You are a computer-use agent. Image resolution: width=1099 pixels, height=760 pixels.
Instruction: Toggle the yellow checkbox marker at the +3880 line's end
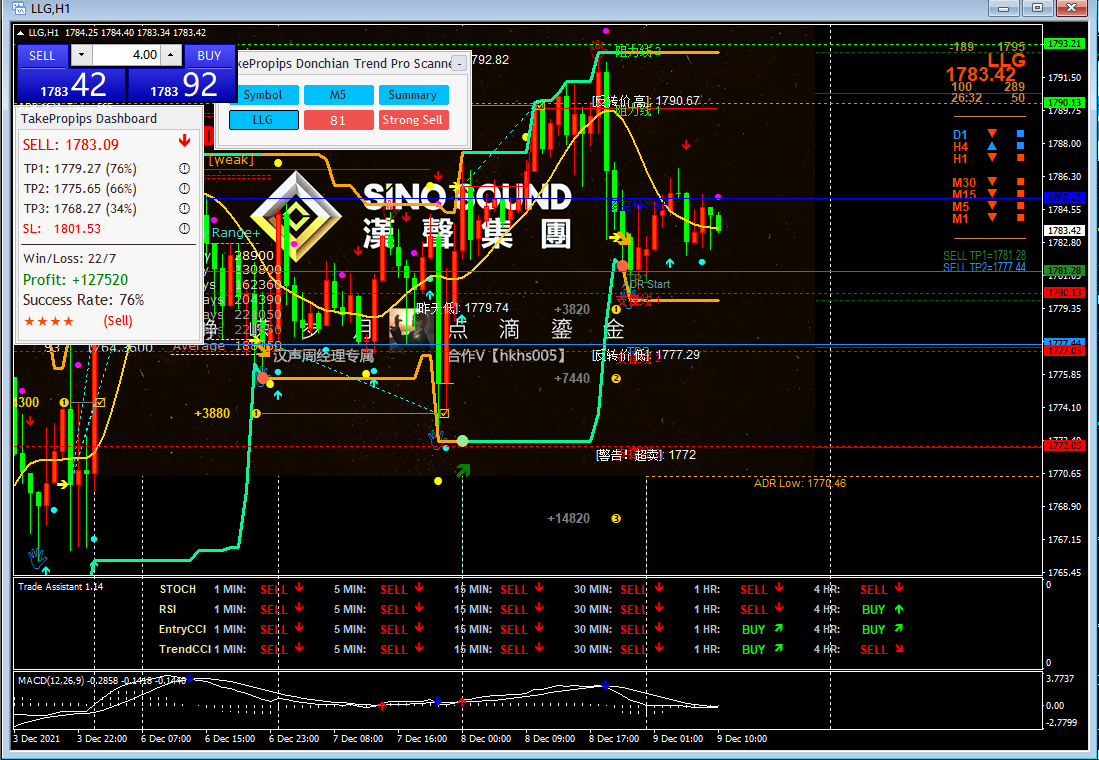click(444, 413)
